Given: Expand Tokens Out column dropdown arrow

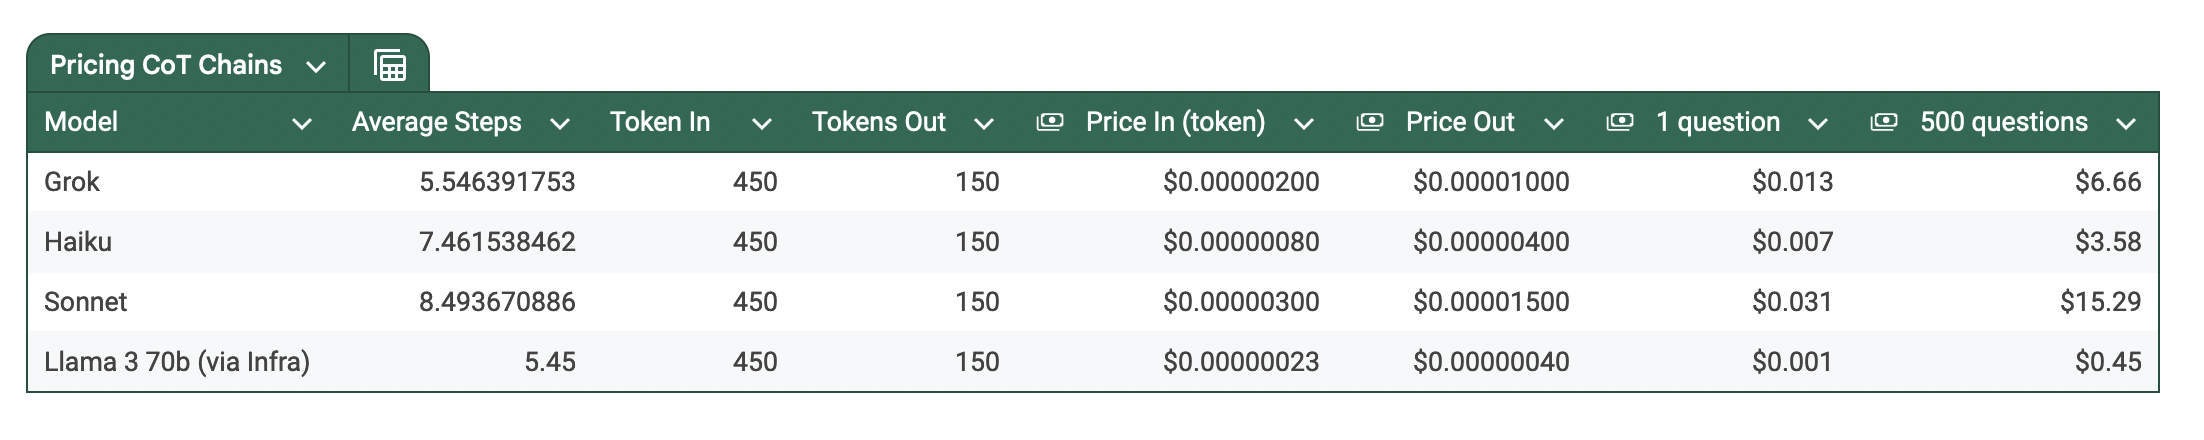Looking at the screenshot, I should pyautogui.click(x=984, y=124).
